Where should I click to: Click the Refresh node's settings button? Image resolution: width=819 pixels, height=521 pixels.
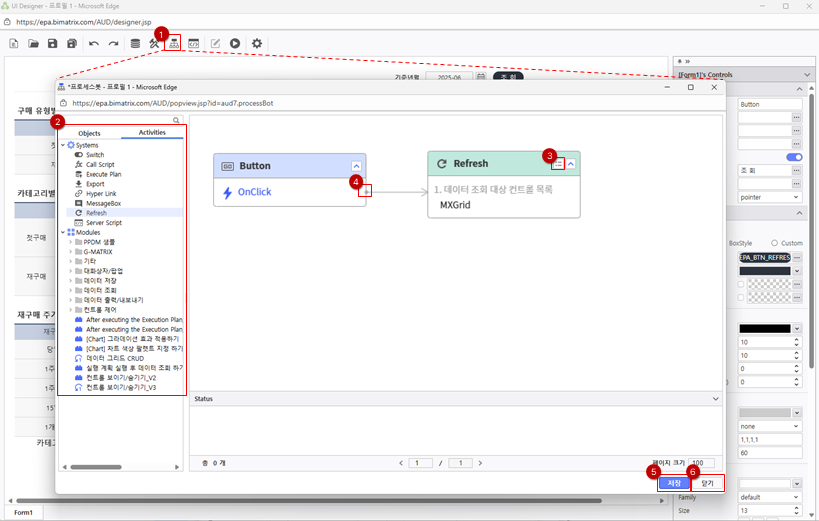pos(559,164)
